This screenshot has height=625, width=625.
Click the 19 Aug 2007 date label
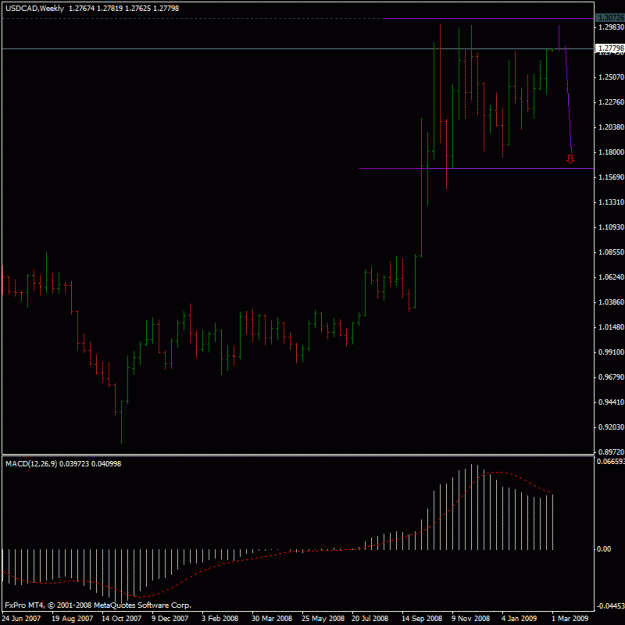(72, 618)
